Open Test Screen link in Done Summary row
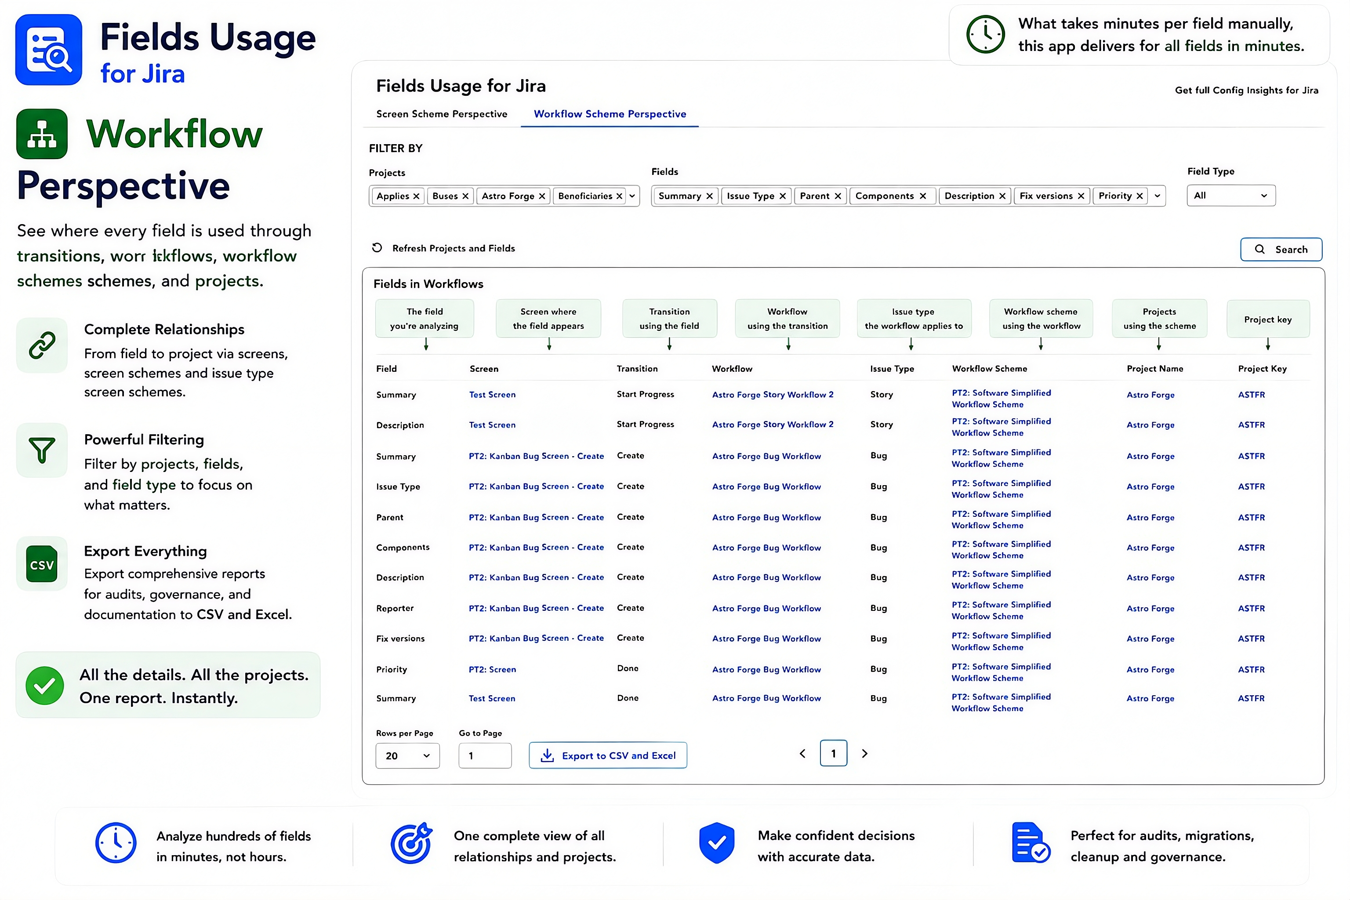The width and height of the screenshot is (1350, 900). tap(492, 699)
